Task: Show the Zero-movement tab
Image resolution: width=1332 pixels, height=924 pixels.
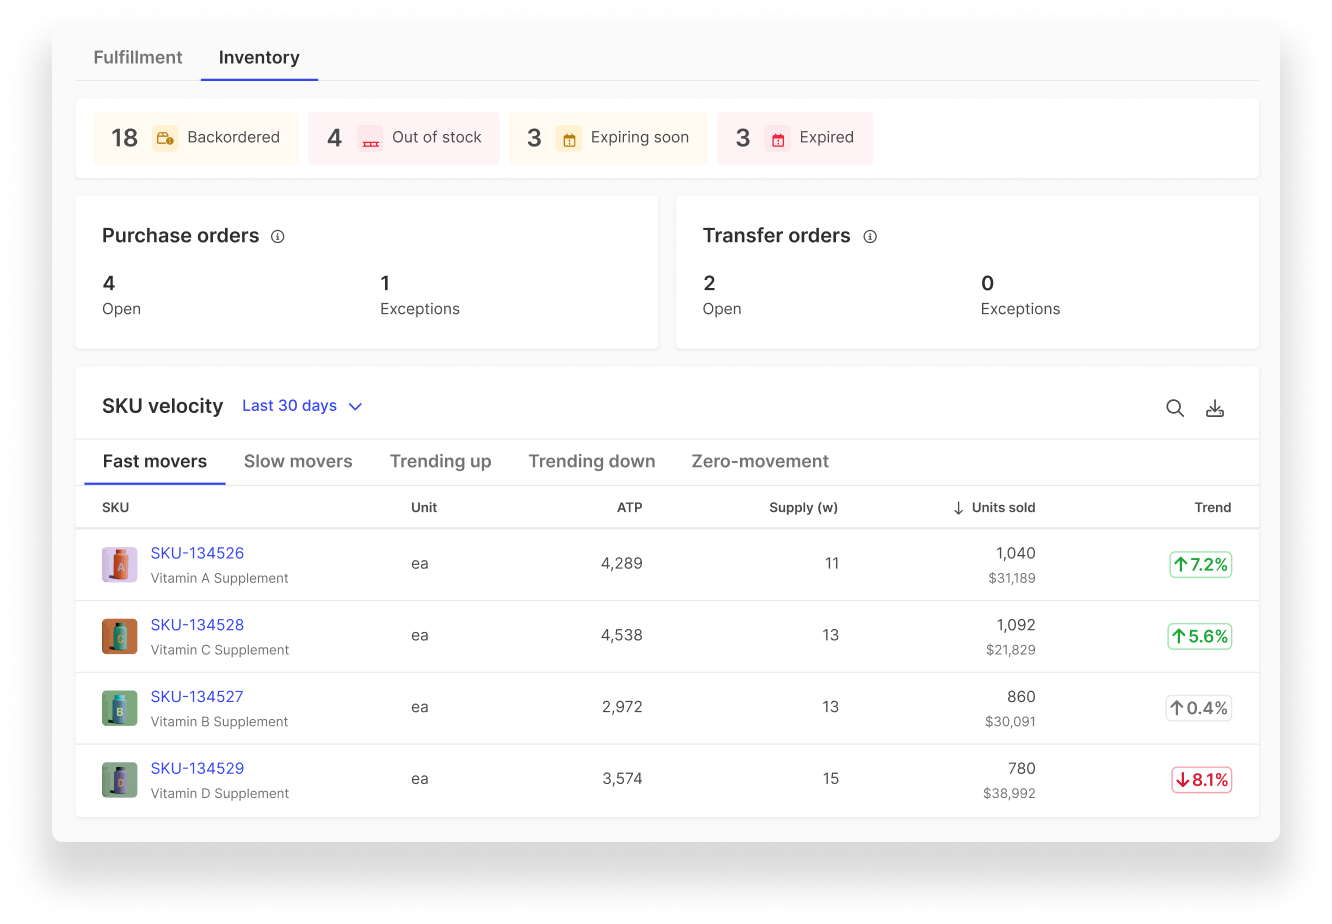Action: tap(760, 462)
